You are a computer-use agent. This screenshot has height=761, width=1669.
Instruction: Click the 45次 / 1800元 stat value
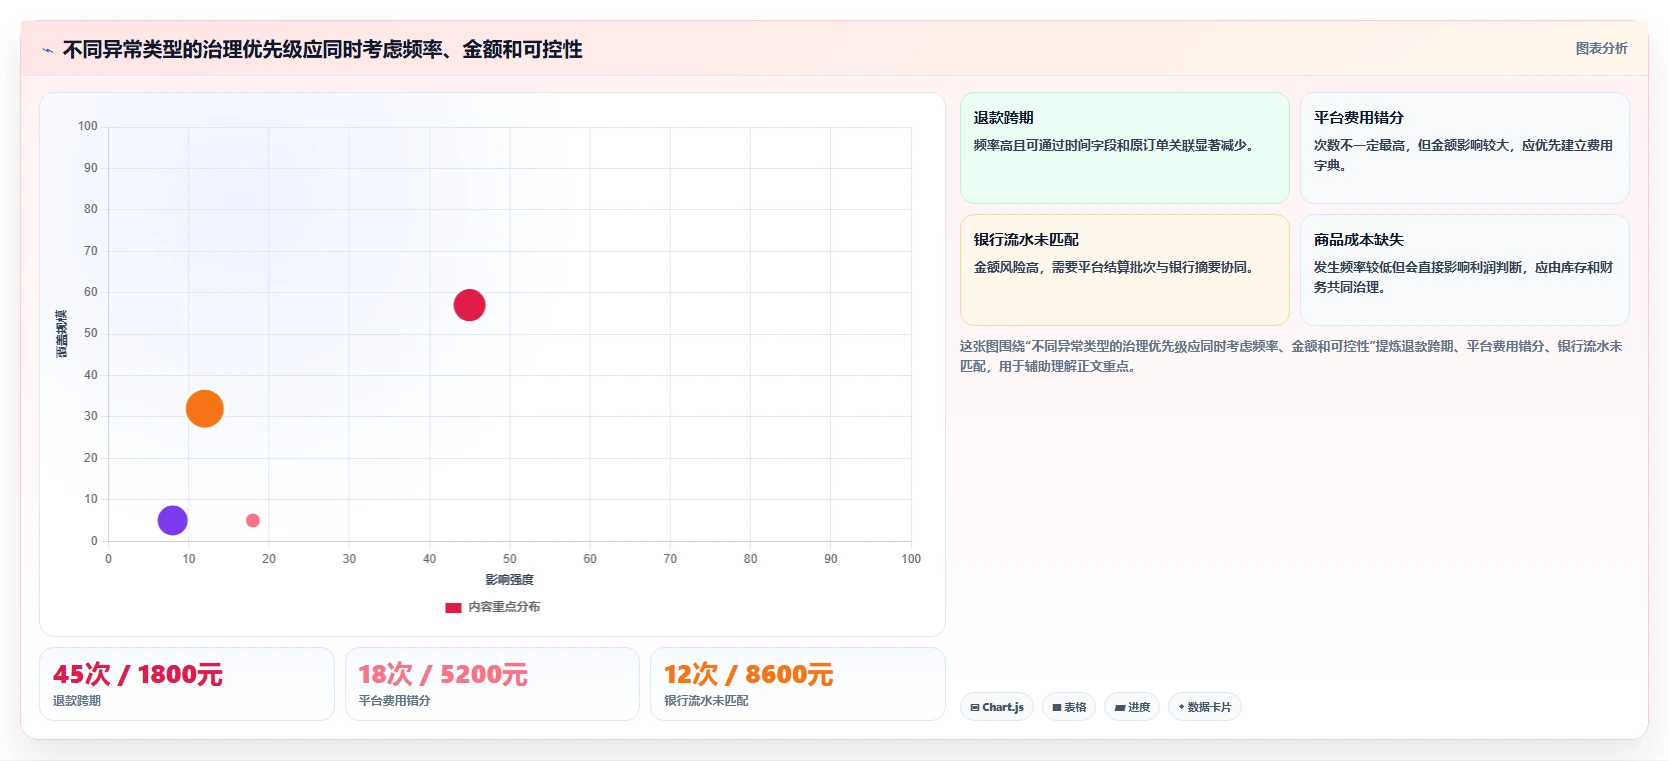(x=138, y=674)
